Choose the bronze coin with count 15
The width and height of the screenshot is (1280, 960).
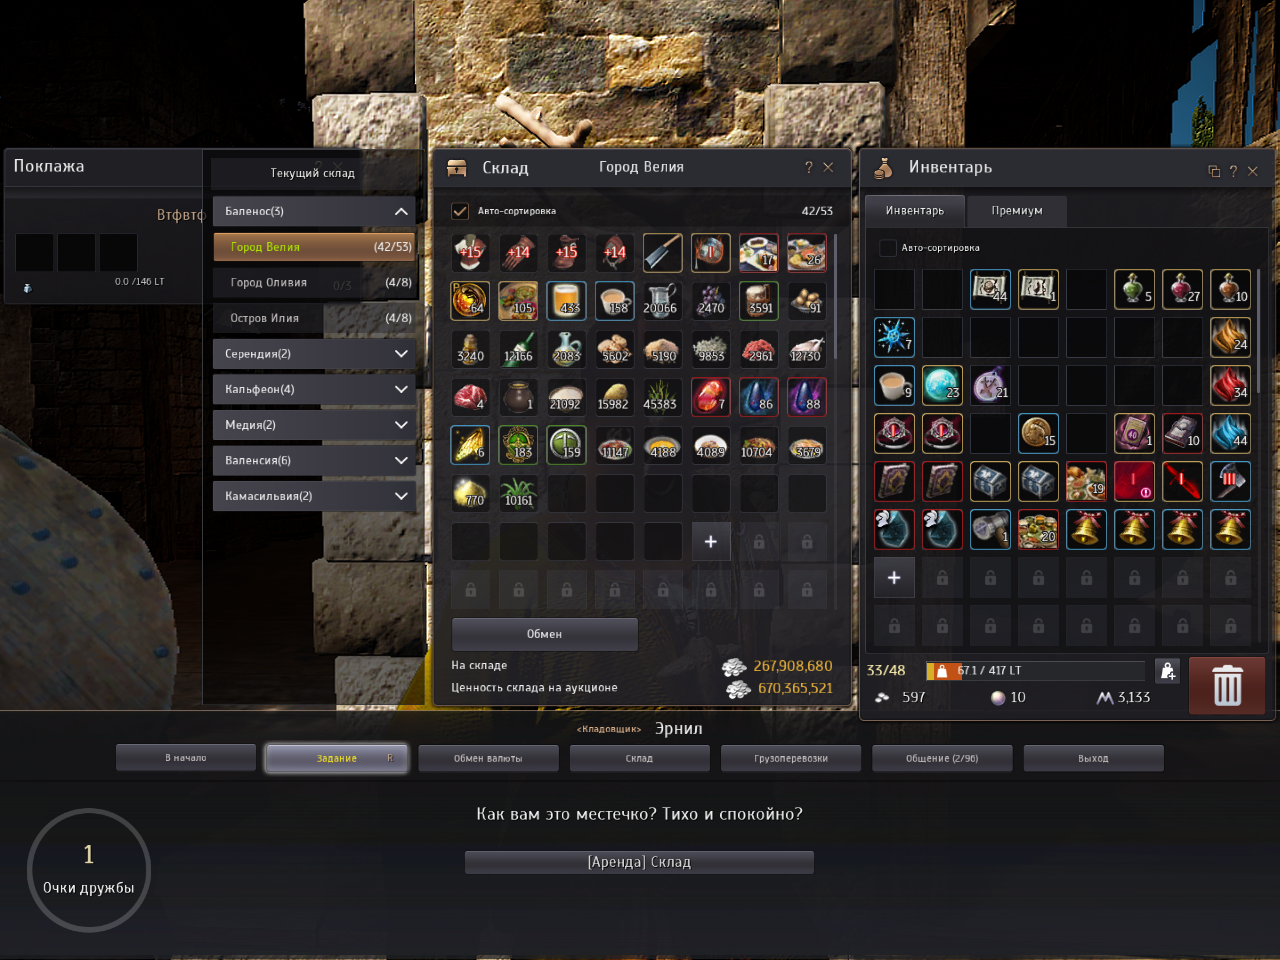(1038, 433)
